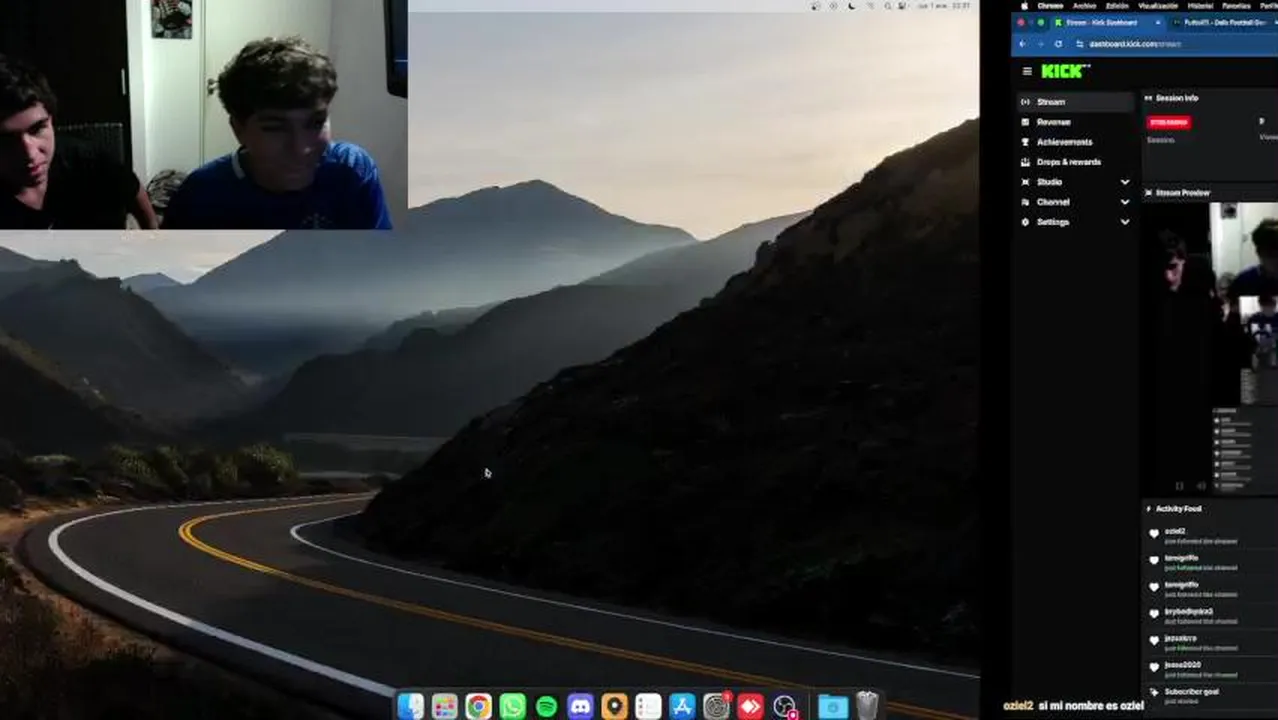1278x720 pixels.
Task: Open the orange map-pin dock app
Action: [614, 706]
